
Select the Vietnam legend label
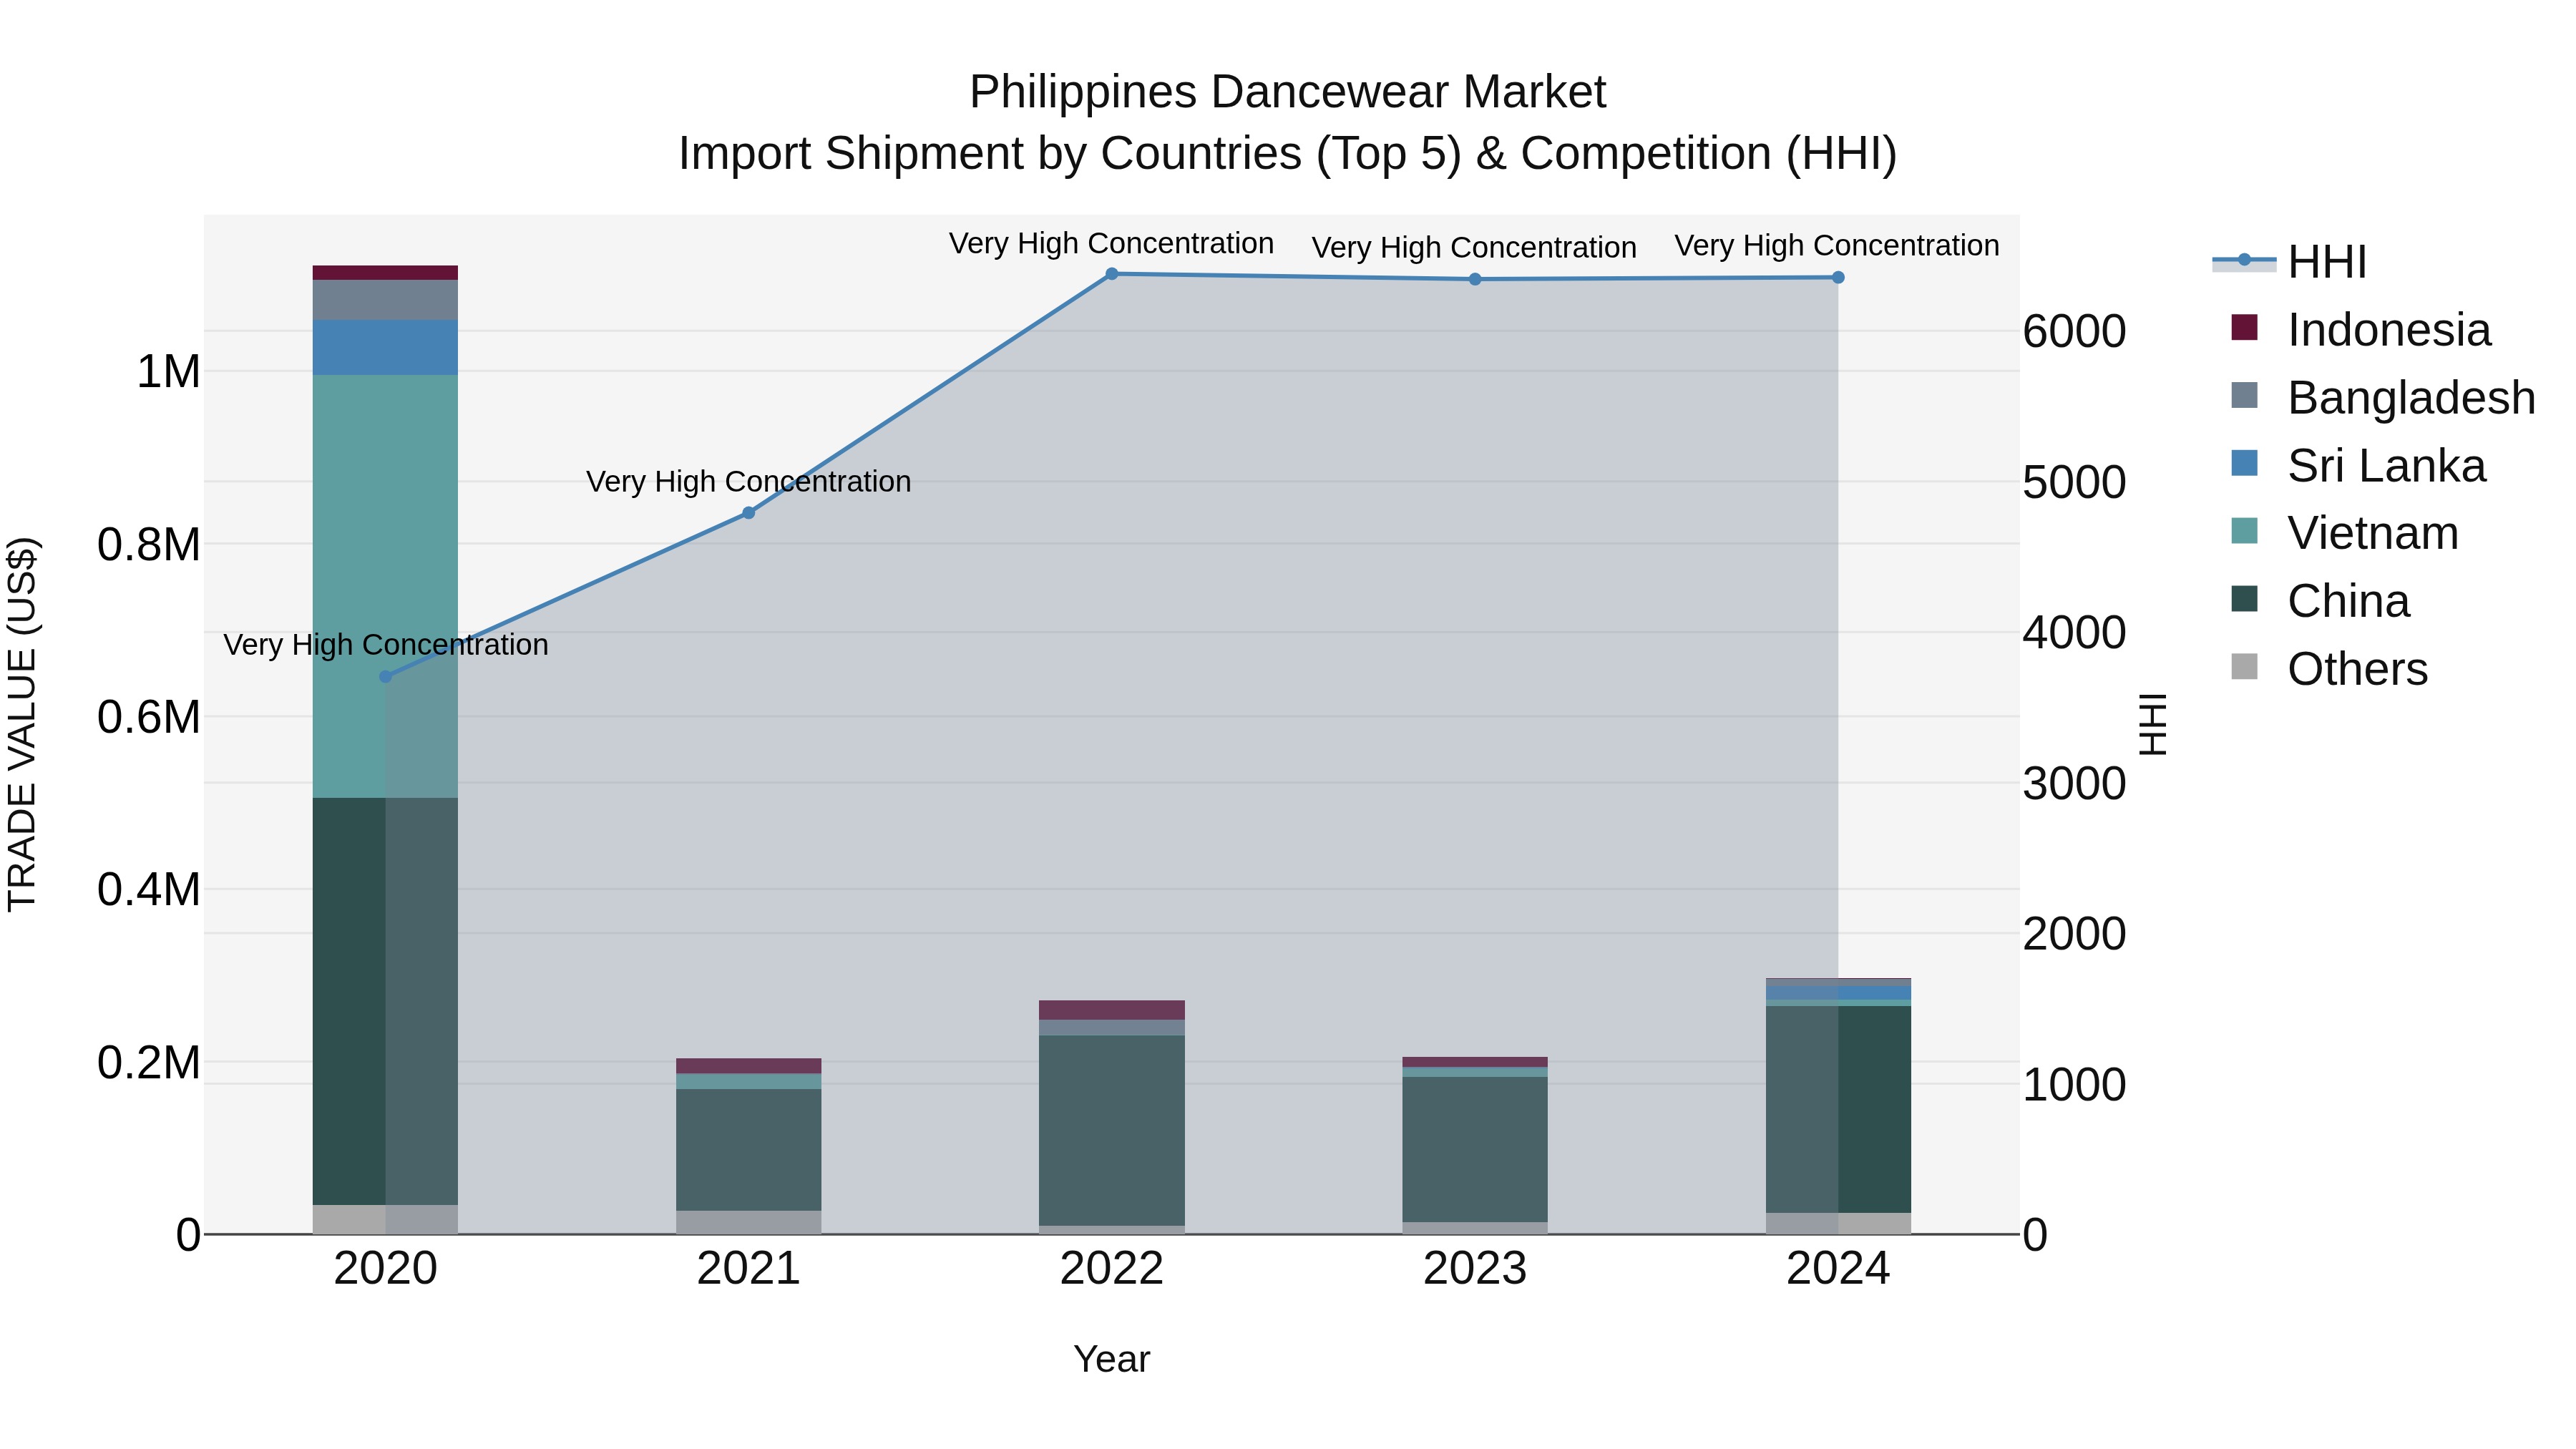click(x=2373, y=533)
